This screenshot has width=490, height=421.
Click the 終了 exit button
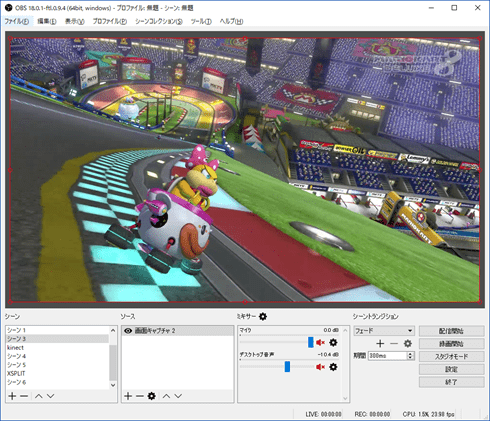[451, 382]
